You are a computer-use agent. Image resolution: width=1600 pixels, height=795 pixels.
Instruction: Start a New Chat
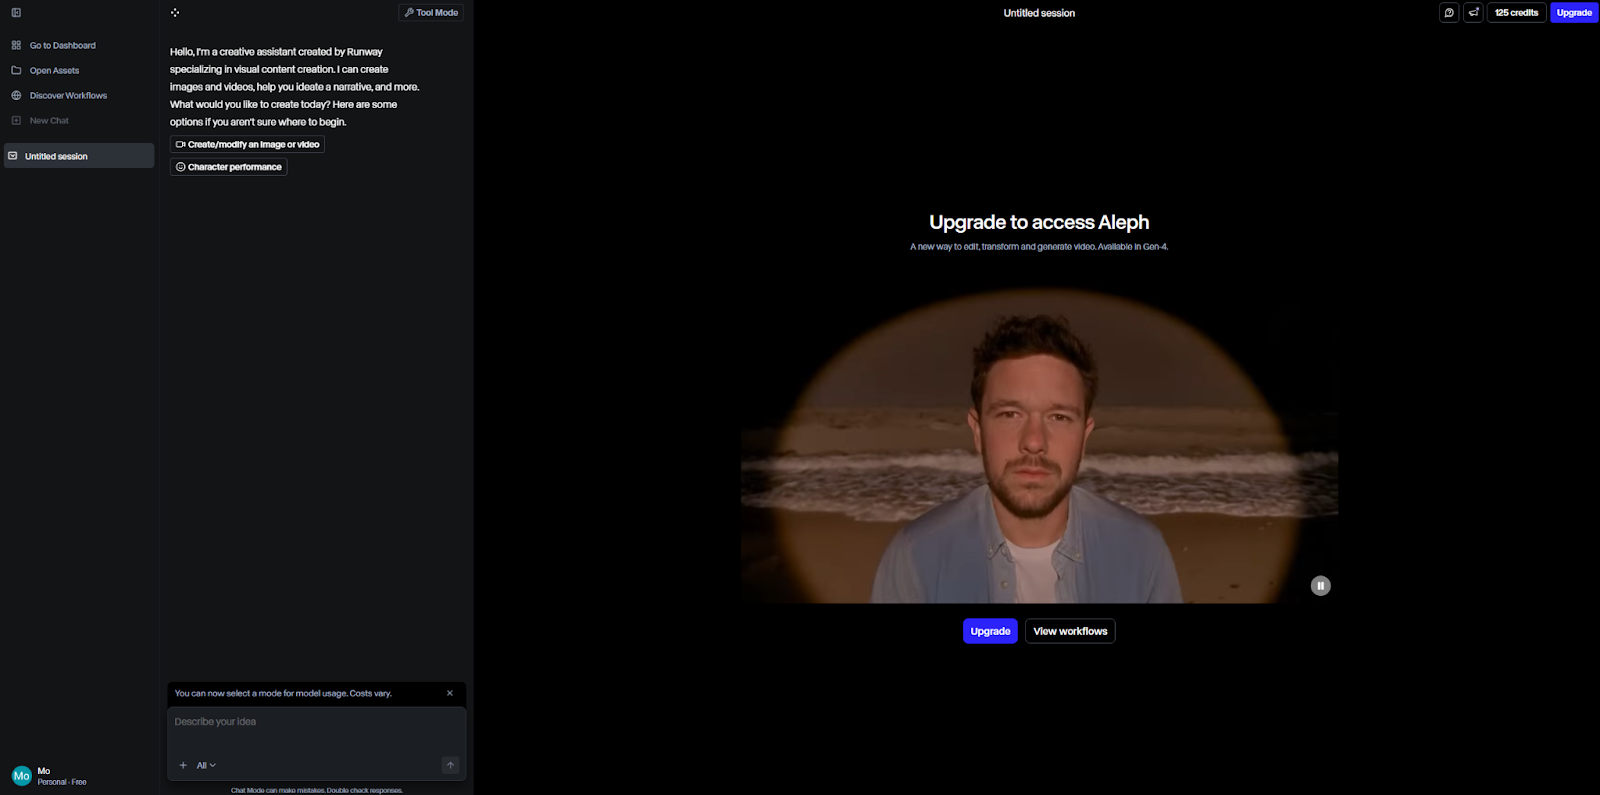coord(40,120)
